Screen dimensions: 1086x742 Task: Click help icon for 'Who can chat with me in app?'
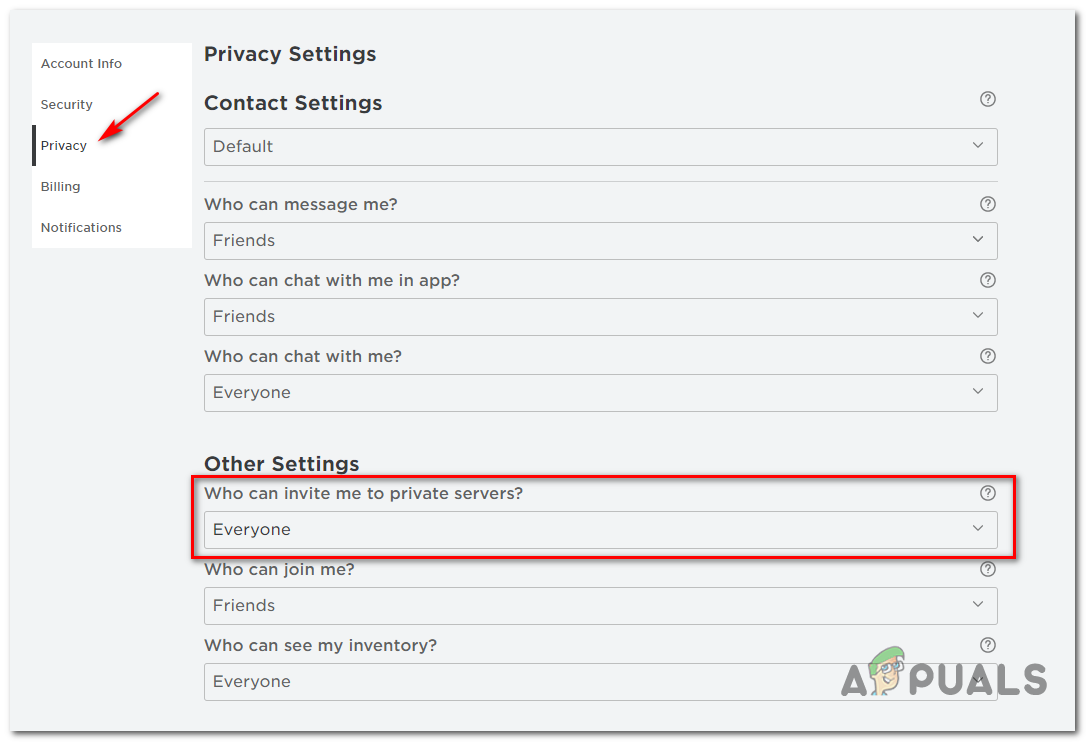988,280
